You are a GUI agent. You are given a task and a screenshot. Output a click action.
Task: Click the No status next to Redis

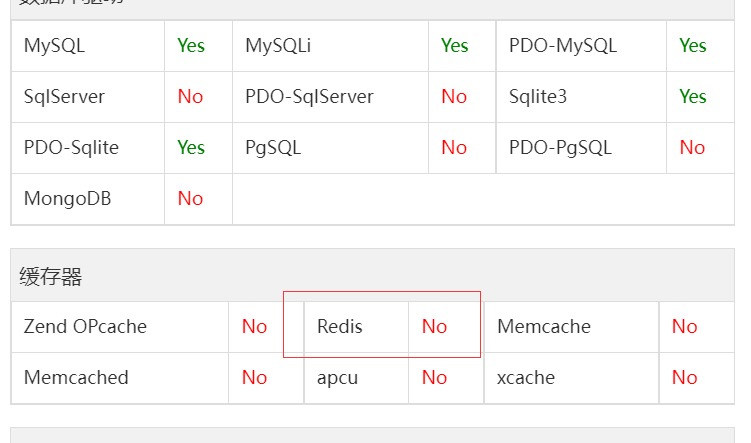coord(434,327)
